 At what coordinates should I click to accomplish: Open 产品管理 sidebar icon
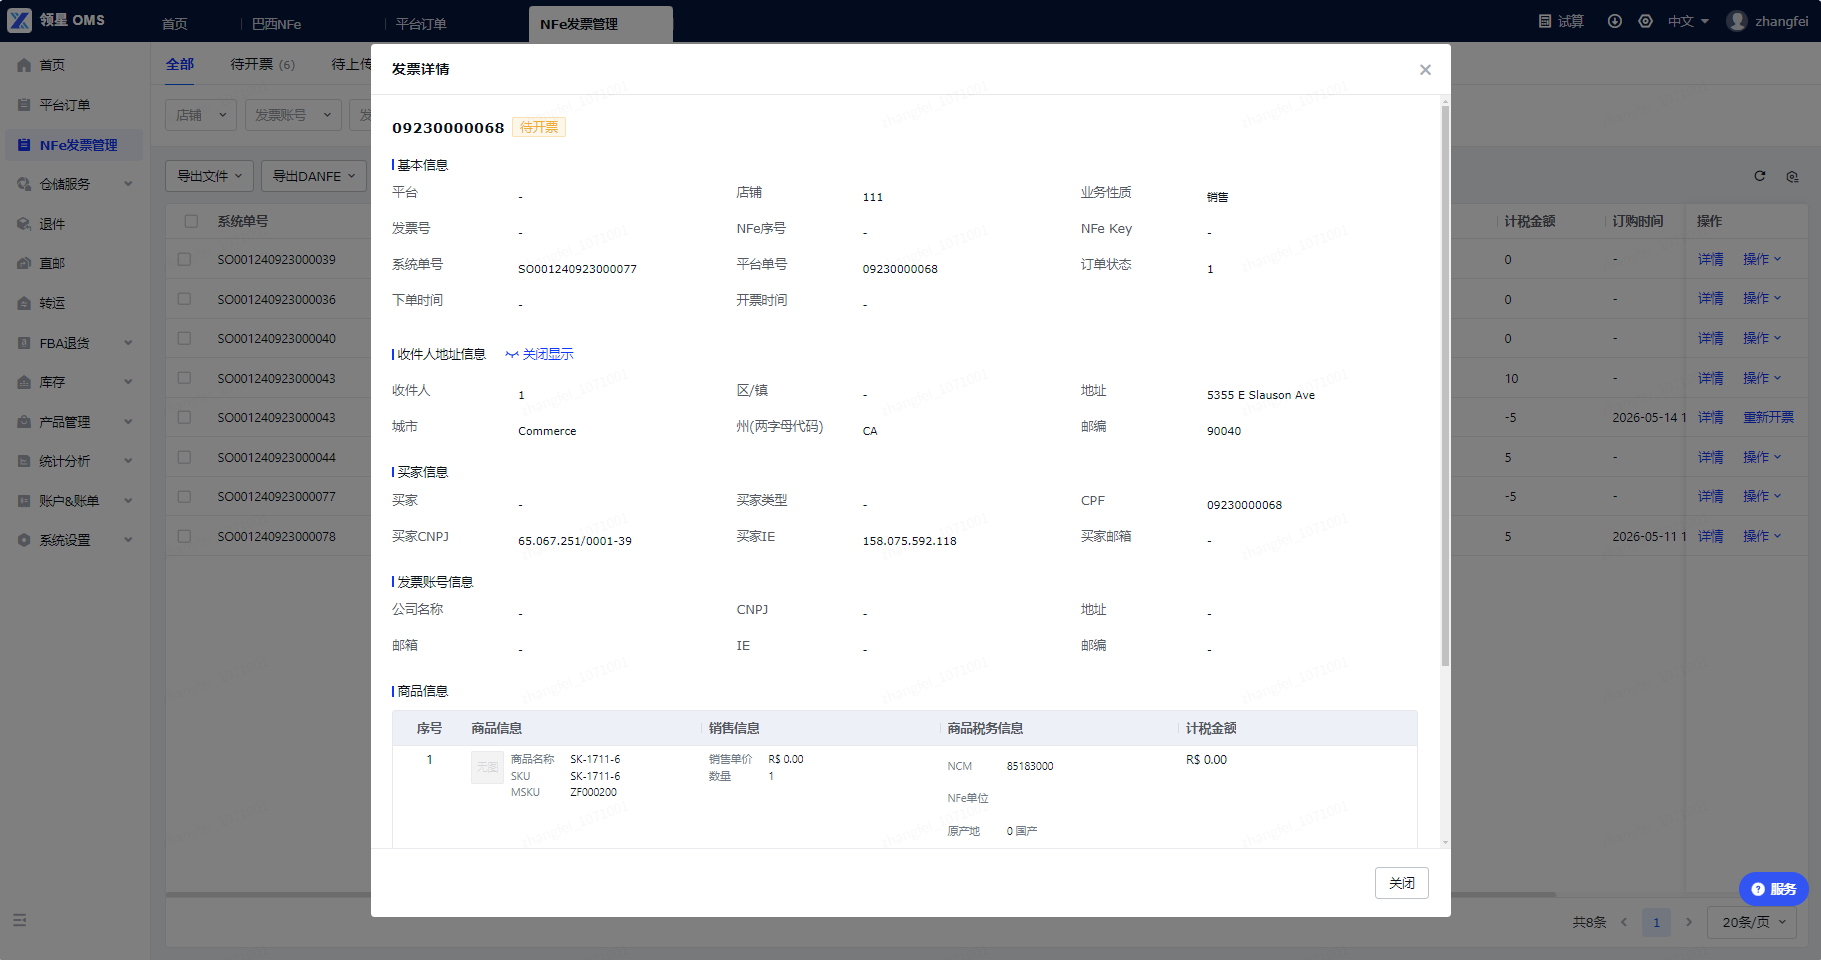tap(24, 422)
